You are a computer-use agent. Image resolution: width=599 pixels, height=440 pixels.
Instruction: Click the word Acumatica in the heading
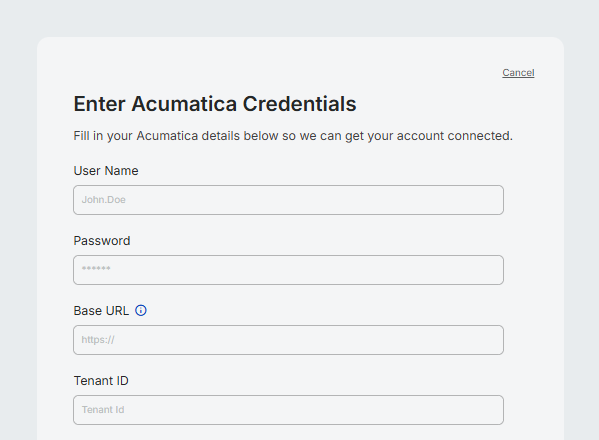tap(184, 104)
